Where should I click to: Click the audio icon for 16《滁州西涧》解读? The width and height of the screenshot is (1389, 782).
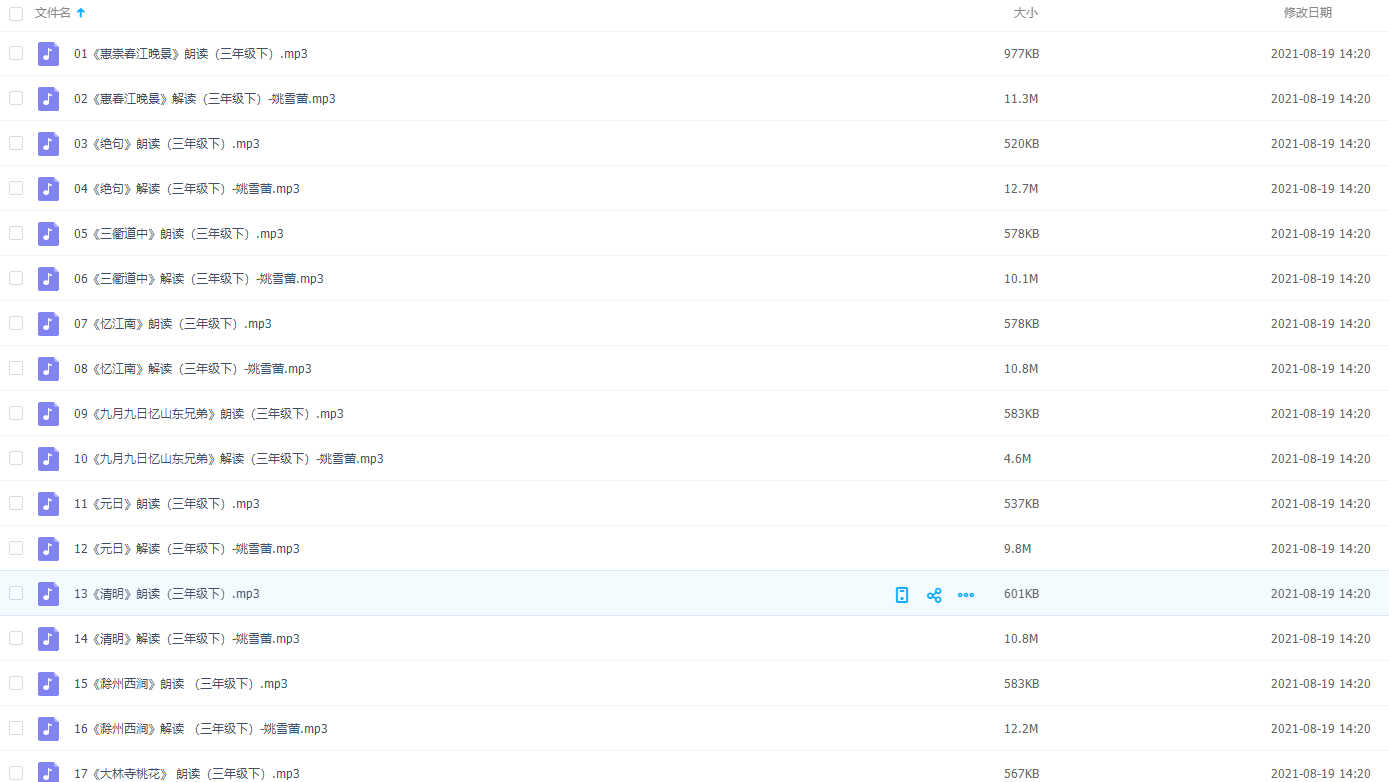tap(48, 729)
